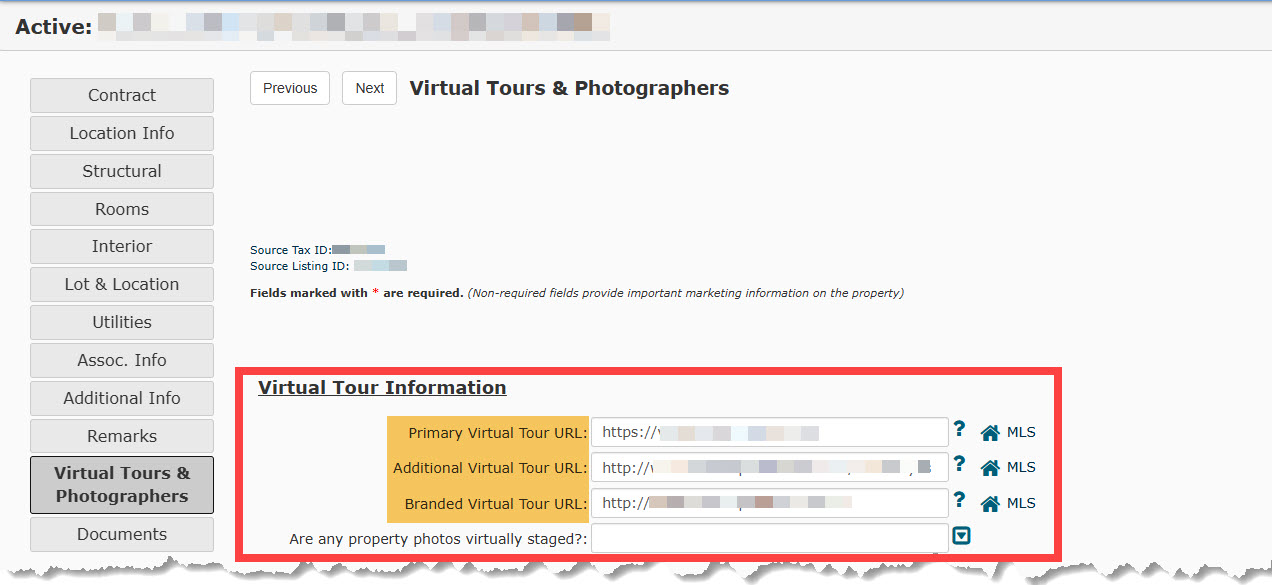This screenshot has width=1272, height=585.
Task: Click help icon for Additional Virtual Tour URL
Action: tap(959, 464)
